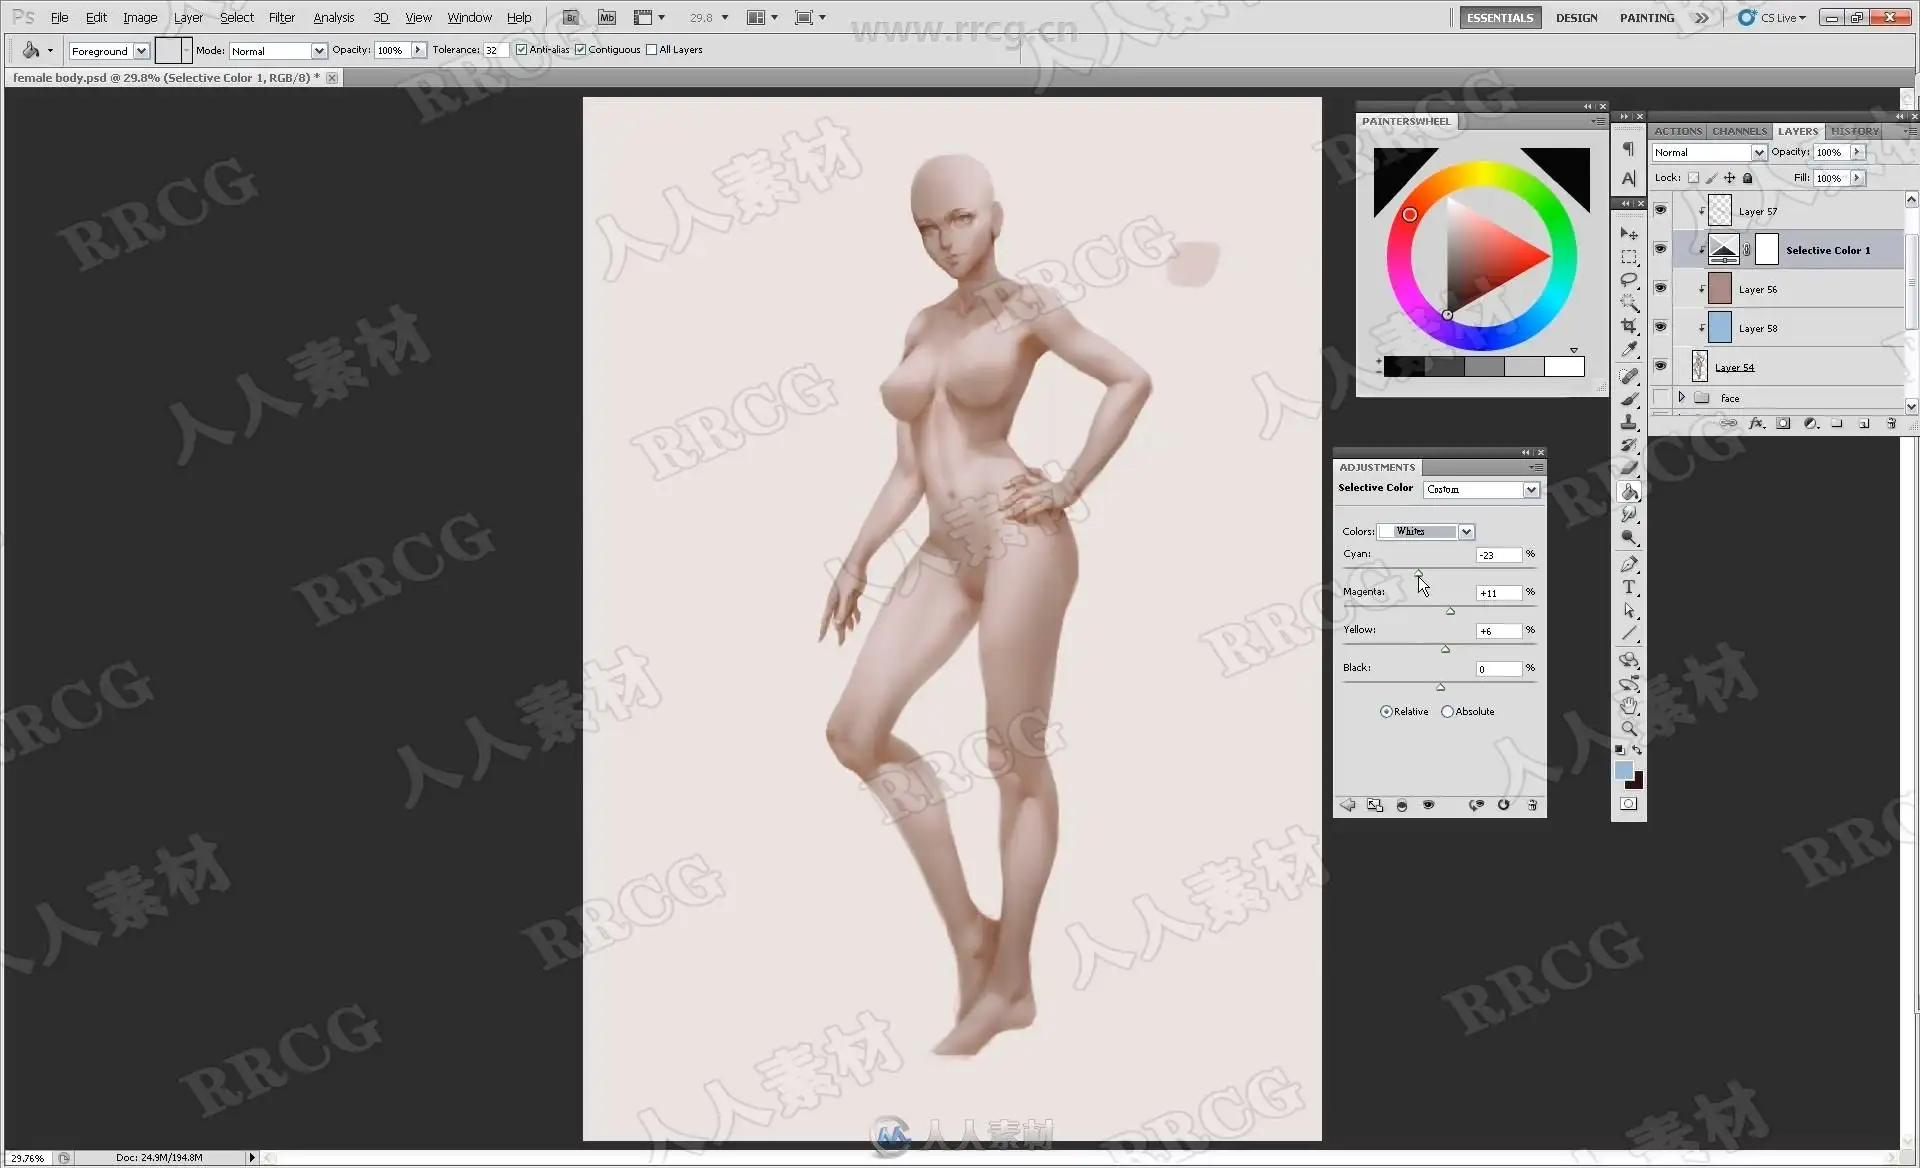Image resolution: width=1920 pixels, height=1168 pixels.
Task: Select the Pen tool
Action: [1628, 564]
